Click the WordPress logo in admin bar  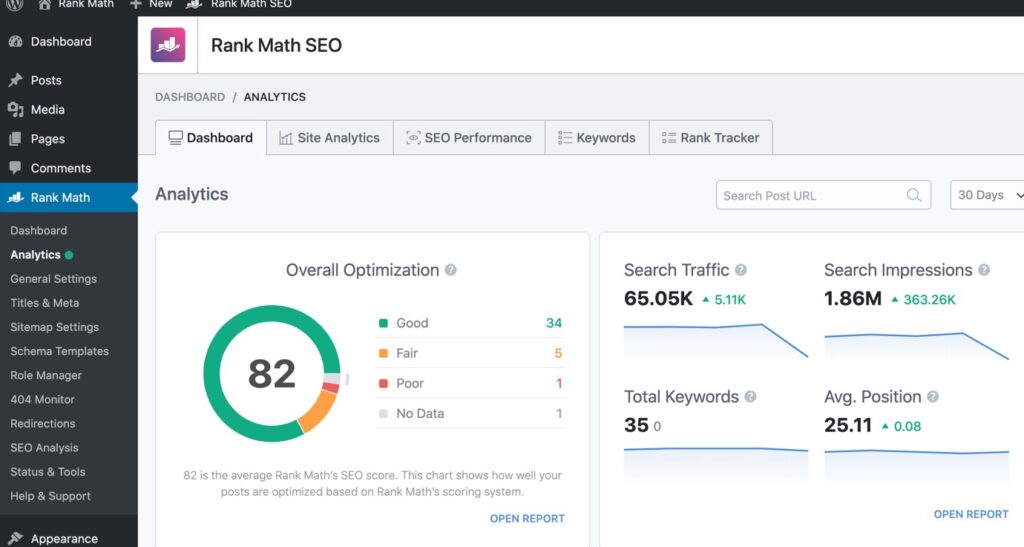(14, 5)
